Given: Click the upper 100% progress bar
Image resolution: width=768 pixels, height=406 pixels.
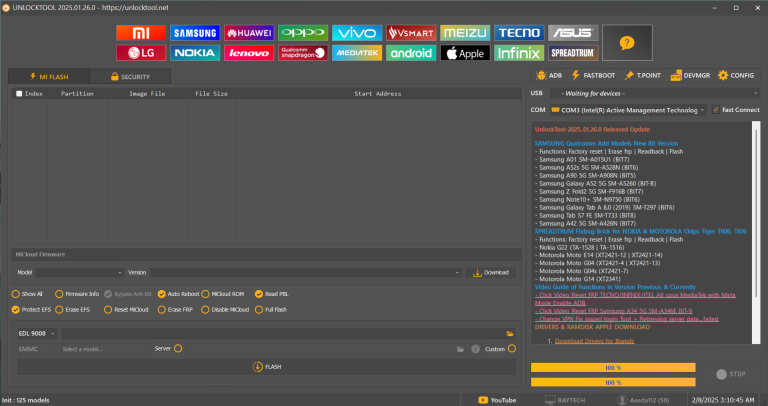Looking at the screenshot, I should coord(613,367).
